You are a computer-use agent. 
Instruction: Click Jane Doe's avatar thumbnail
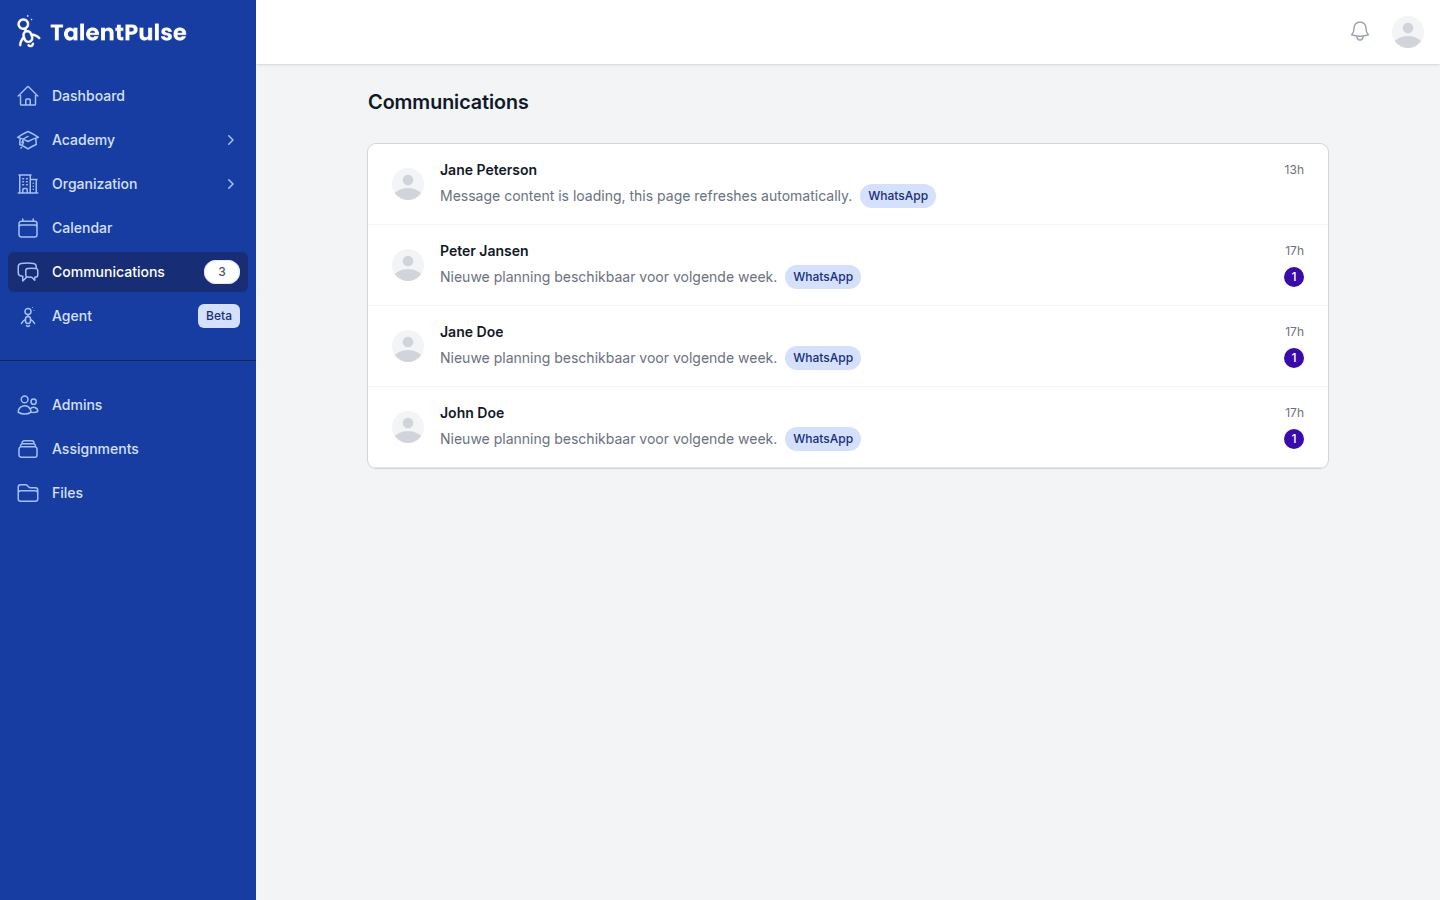click(408, 346)
